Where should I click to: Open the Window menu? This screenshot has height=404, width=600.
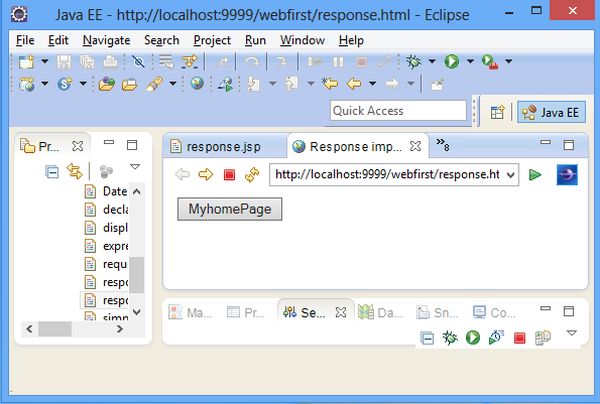[x=302, y=40]
